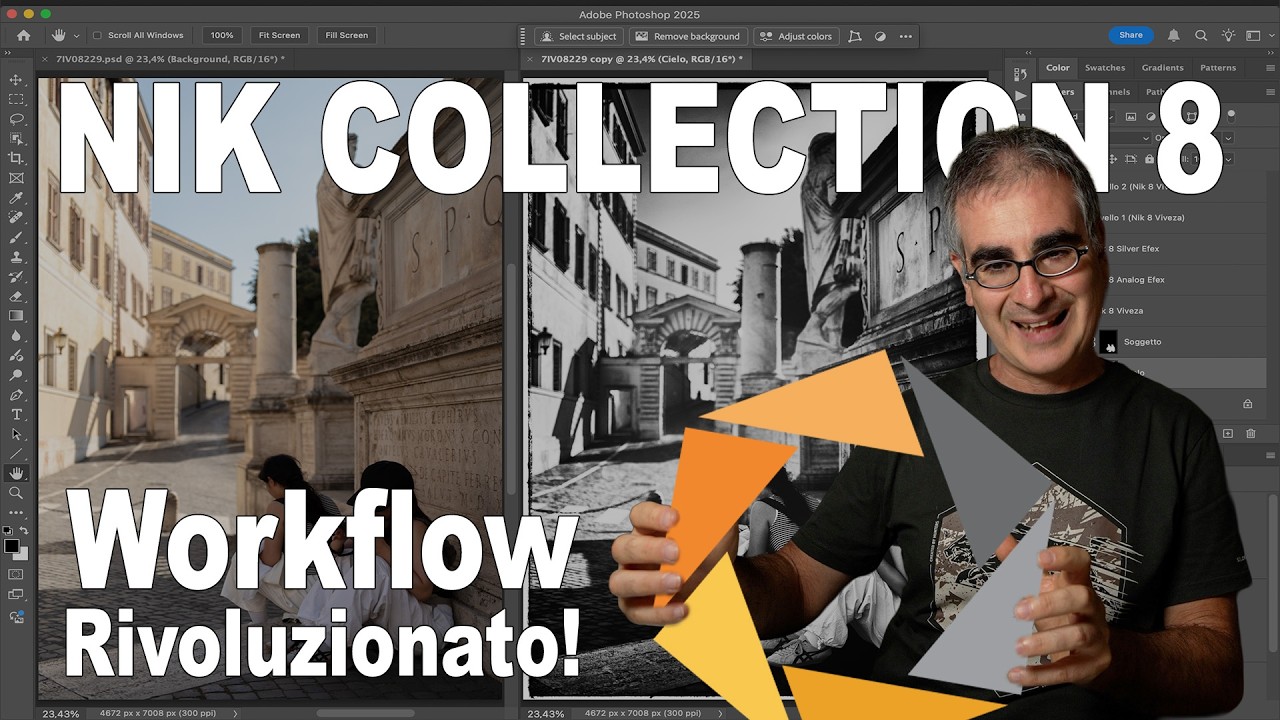Select the Path Selection arrow tool
This screenshot has width=1280, height=720.
(16, 434)
